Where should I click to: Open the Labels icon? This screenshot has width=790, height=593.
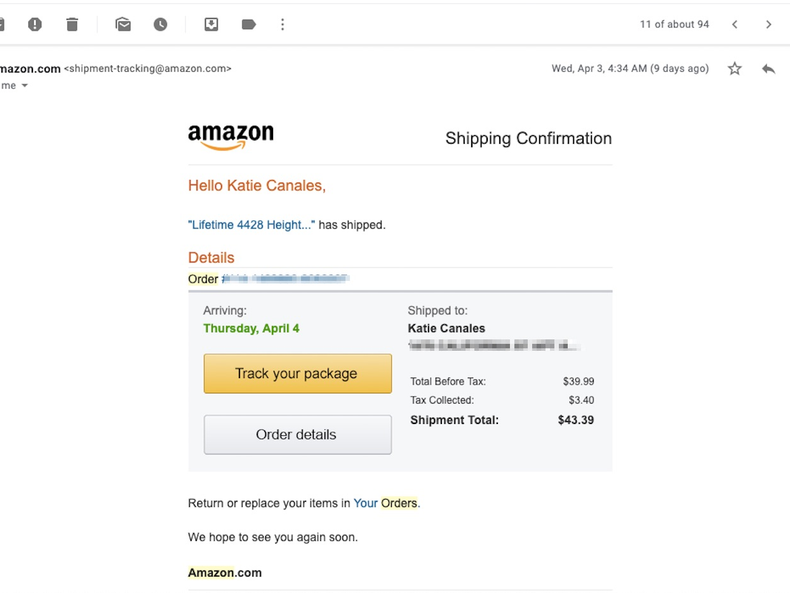(248, 24)
